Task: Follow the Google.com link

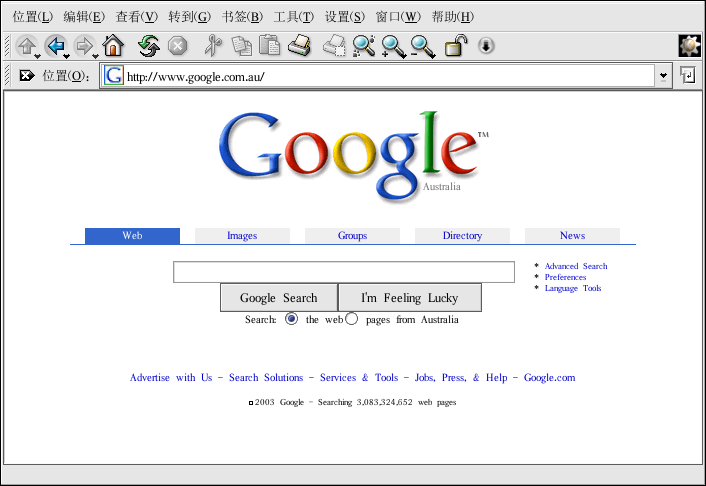Action: [x=549, y=377]
